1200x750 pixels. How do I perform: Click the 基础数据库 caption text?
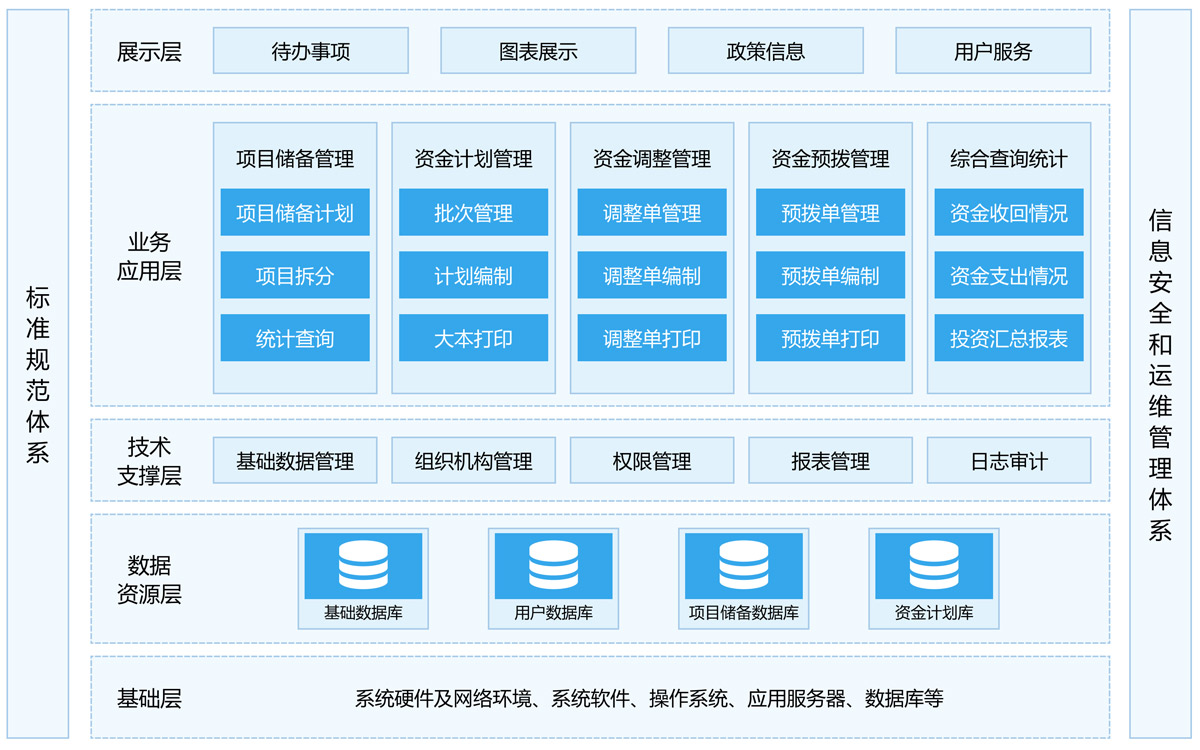pyautogui.click(x=363, y=613)
